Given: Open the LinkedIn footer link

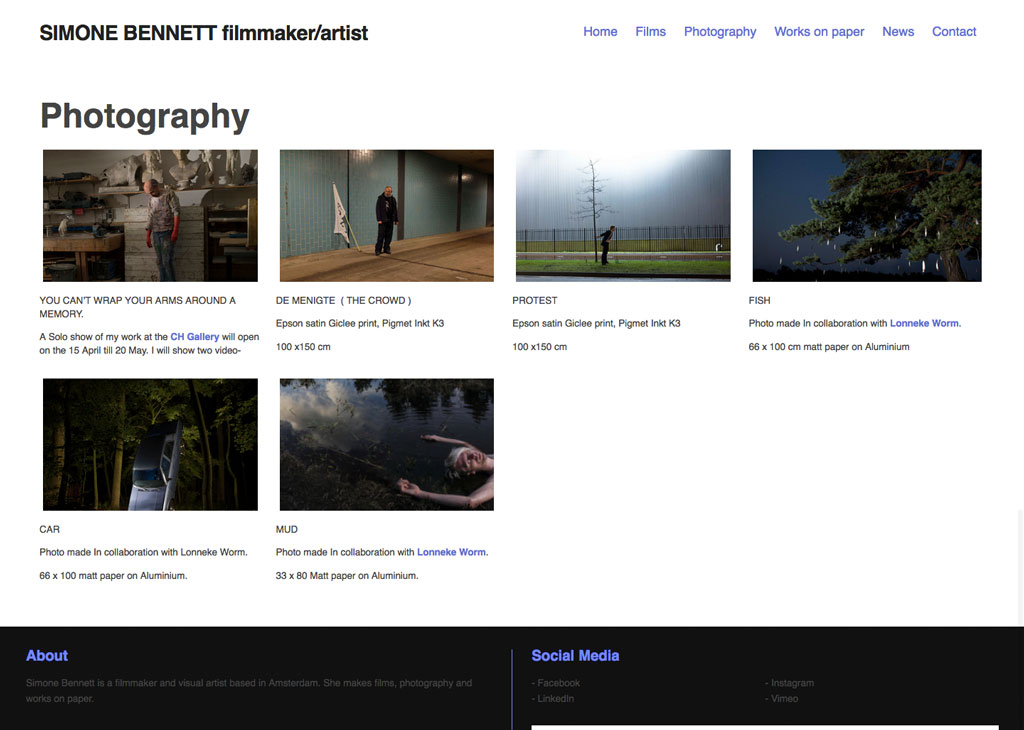Looking at the screenshot, I should [555, 698].
